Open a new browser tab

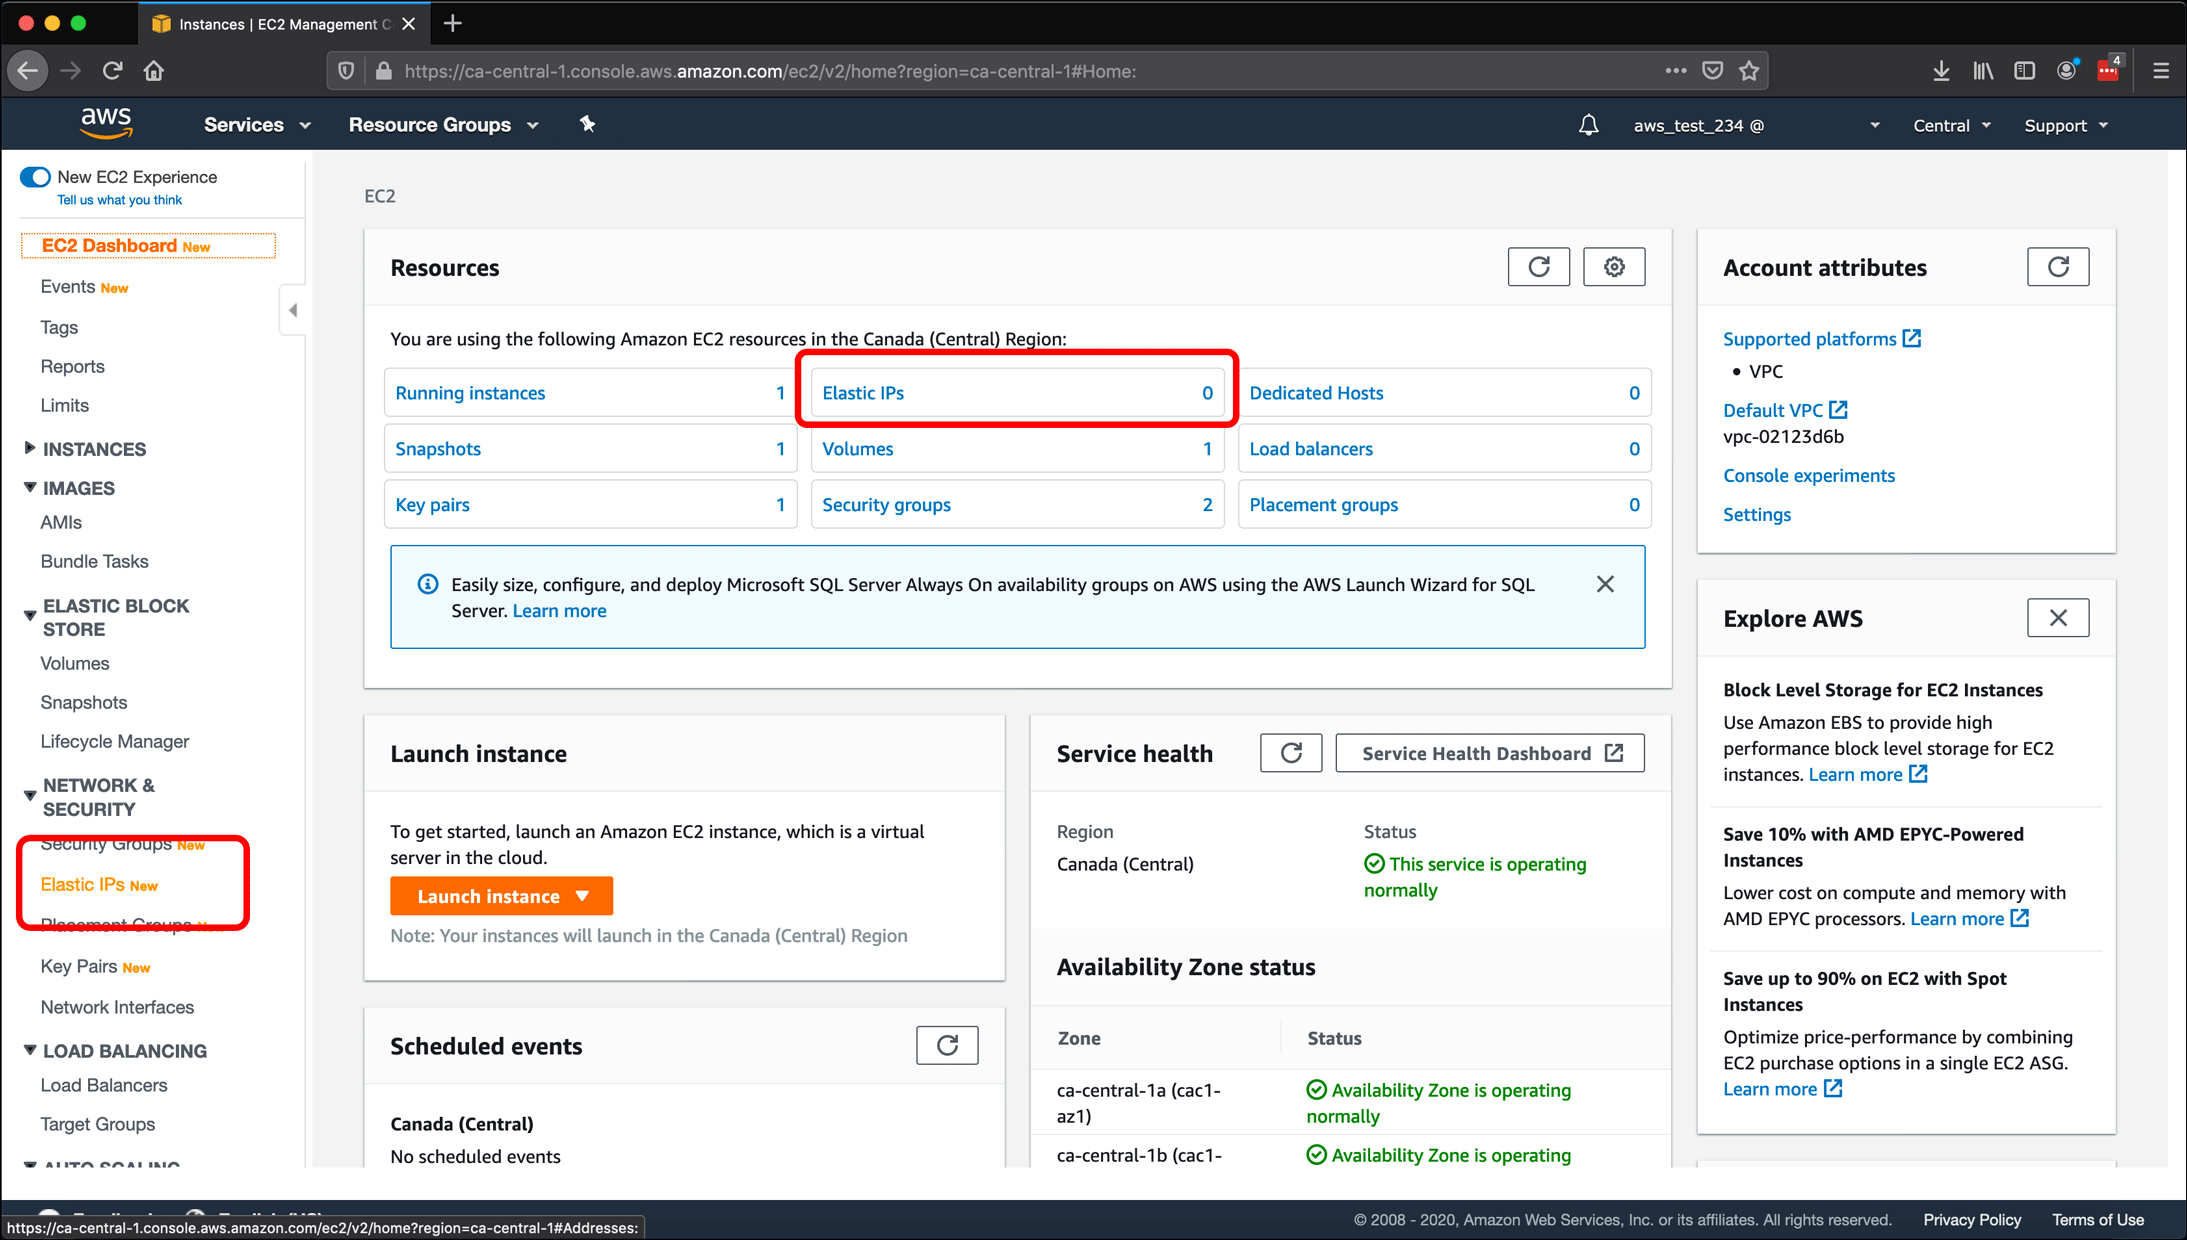[453, 23]
